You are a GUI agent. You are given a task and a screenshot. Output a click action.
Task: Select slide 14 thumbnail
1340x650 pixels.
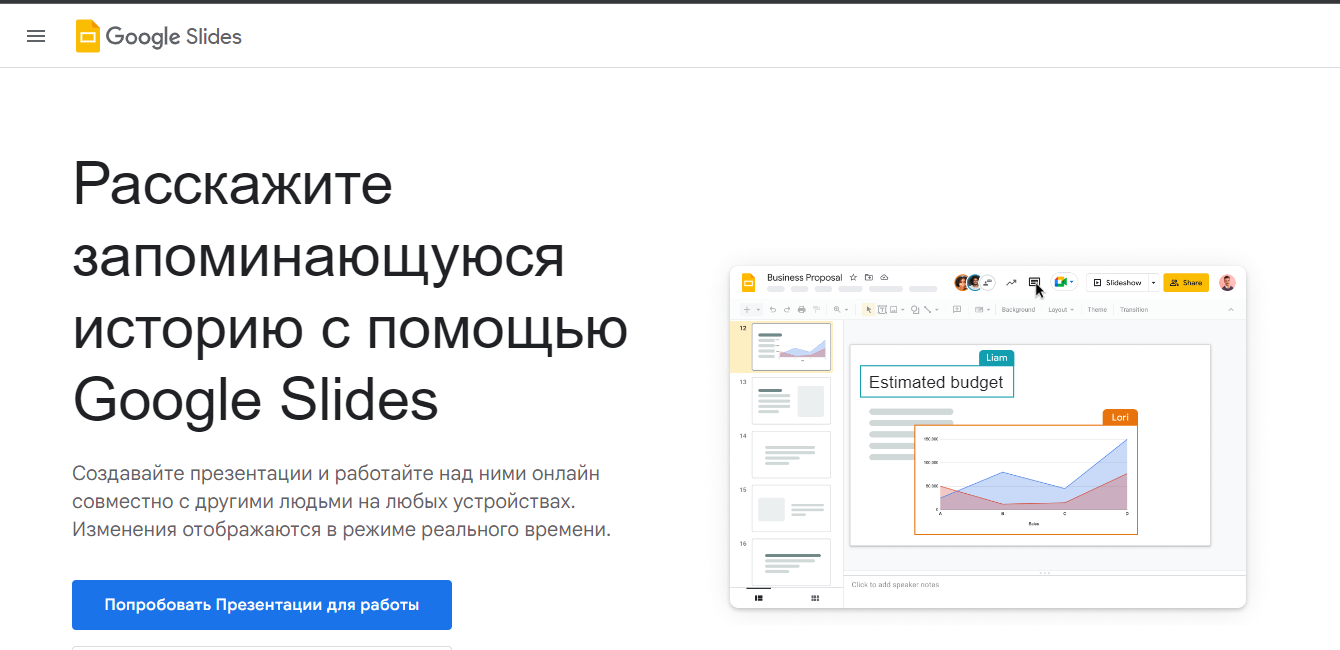pos(791,455)
